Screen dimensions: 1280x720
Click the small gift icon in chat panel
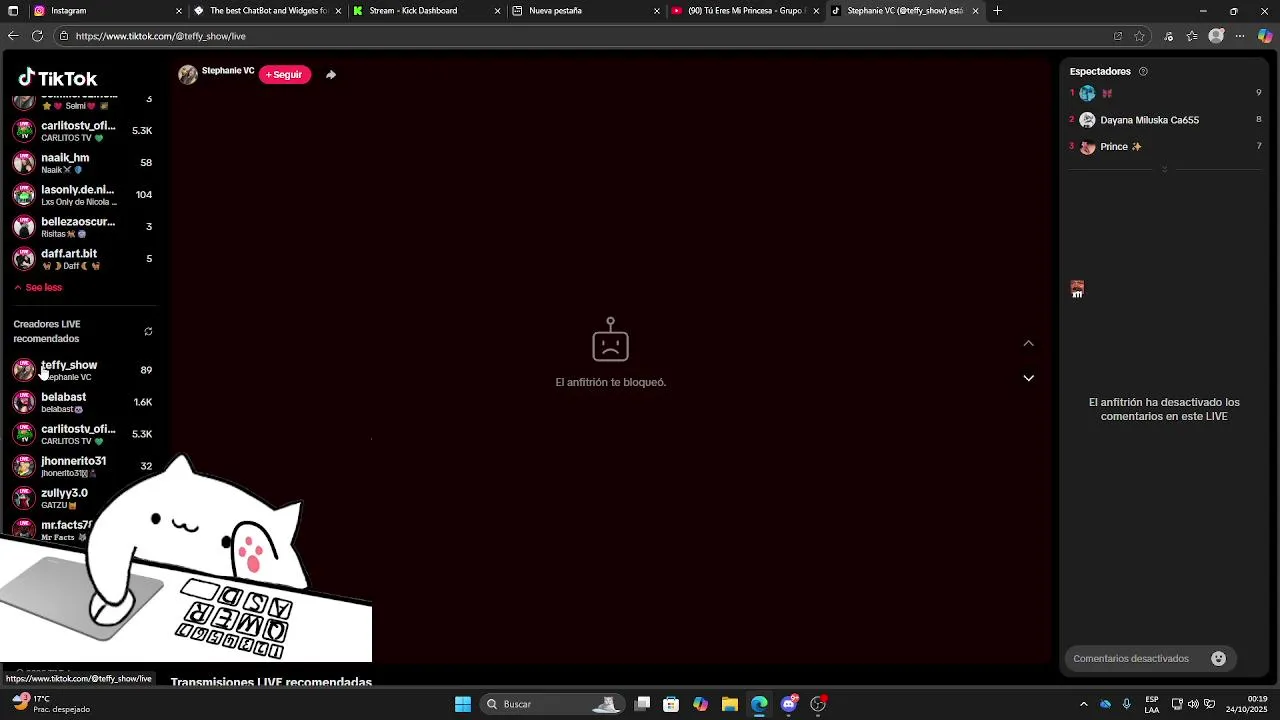1077,289
